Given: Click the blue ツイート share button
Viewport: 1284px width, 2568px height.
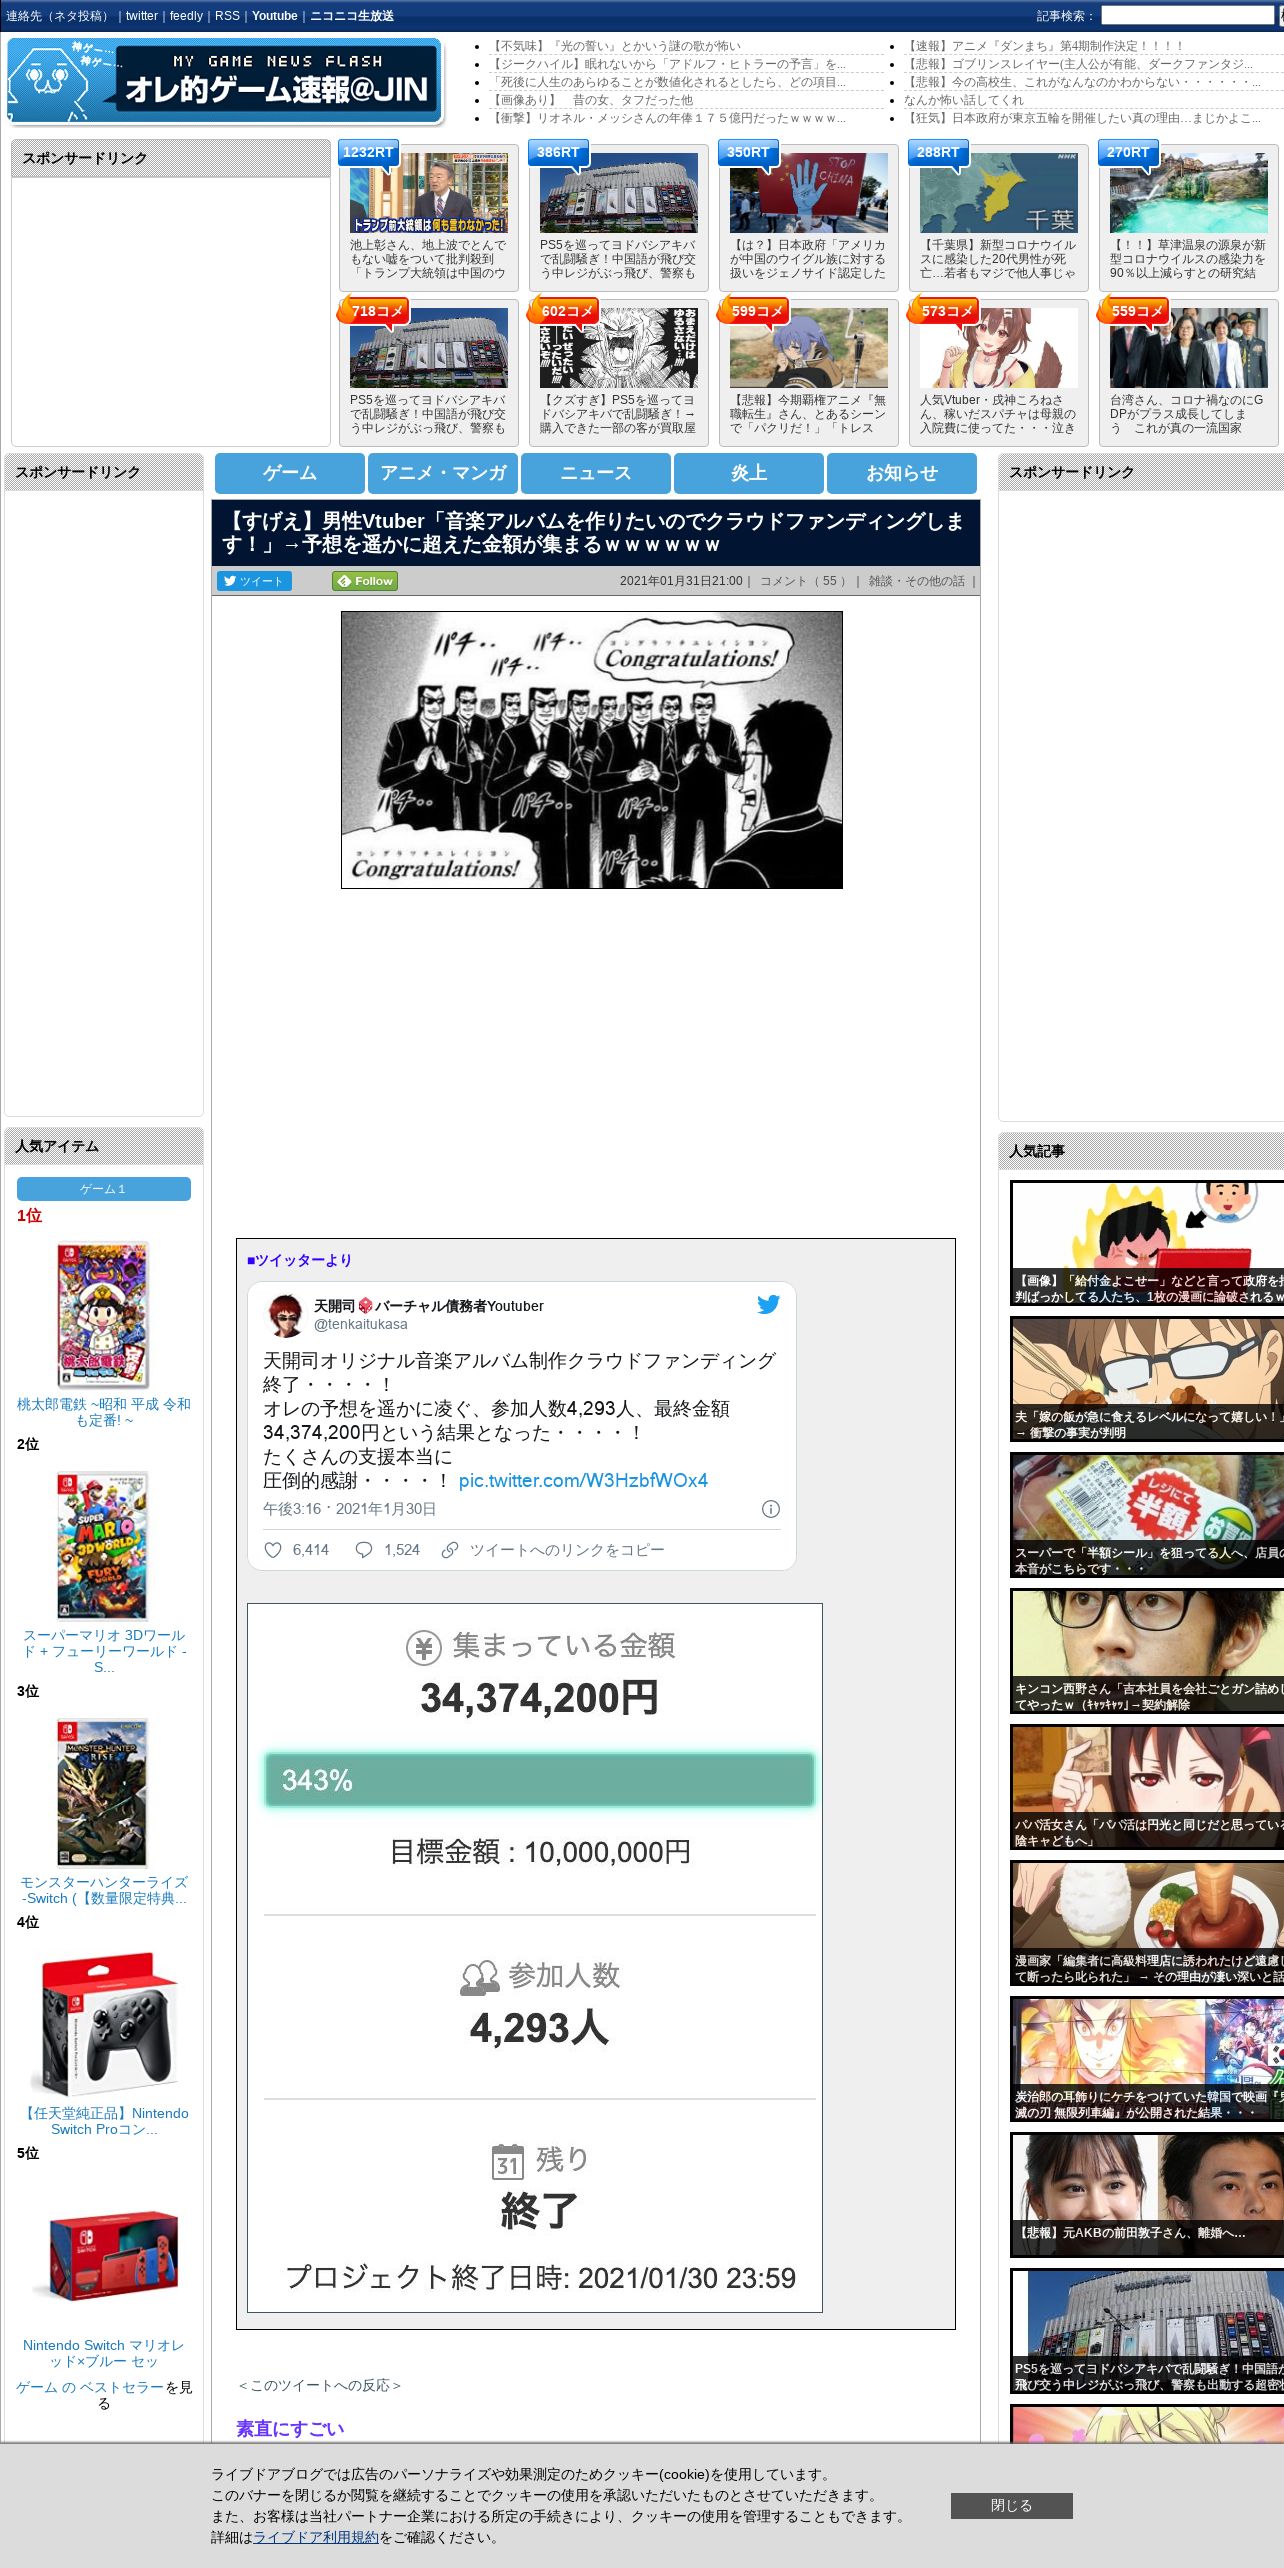Looking at the screenshot, I should point(254,581).
